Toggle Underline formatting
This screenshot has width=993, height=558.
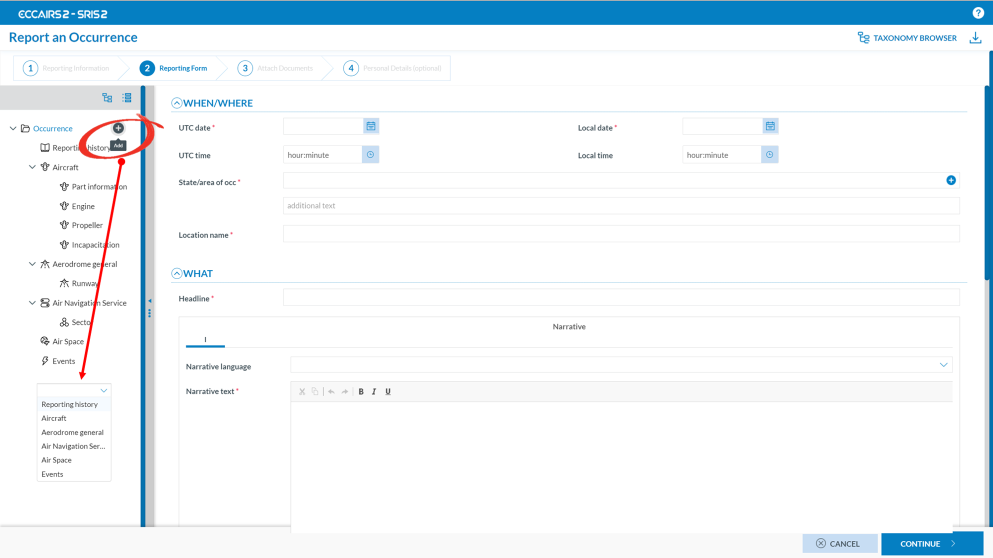[388, 391]
